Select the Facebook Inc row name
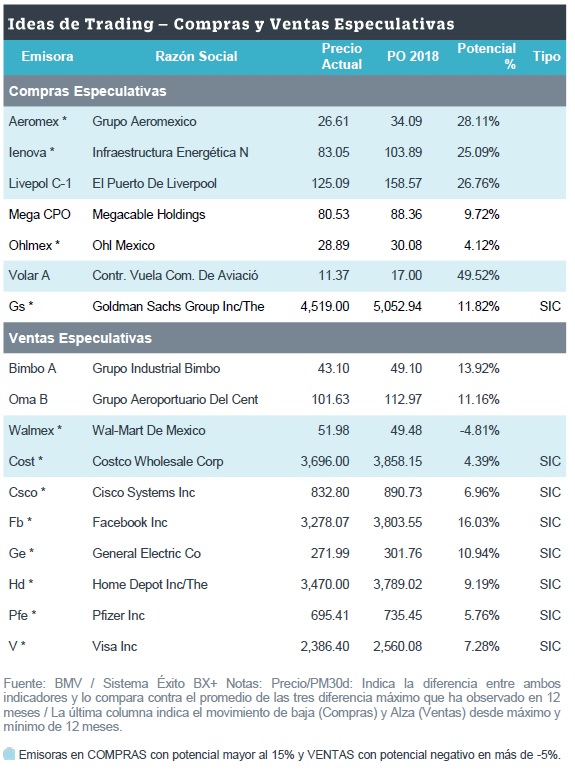 [x=130, y=522]
